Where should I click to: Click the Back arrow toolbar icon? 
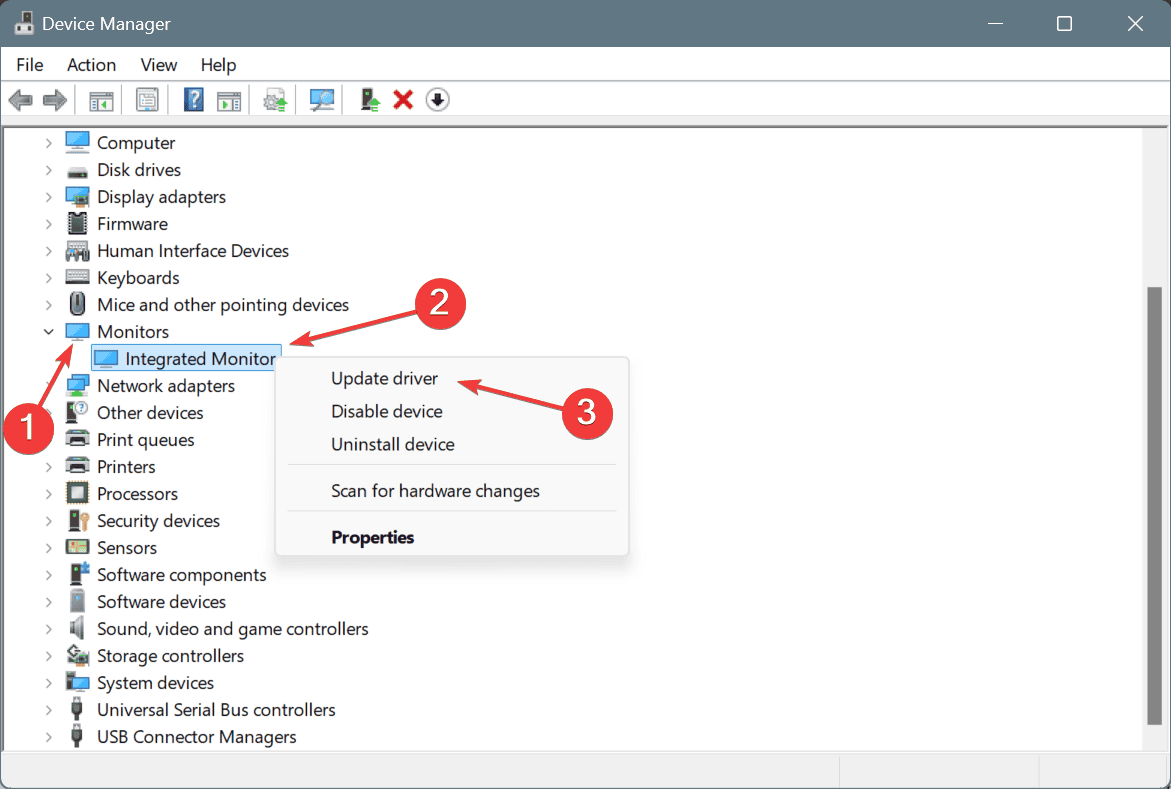[20, 100]
